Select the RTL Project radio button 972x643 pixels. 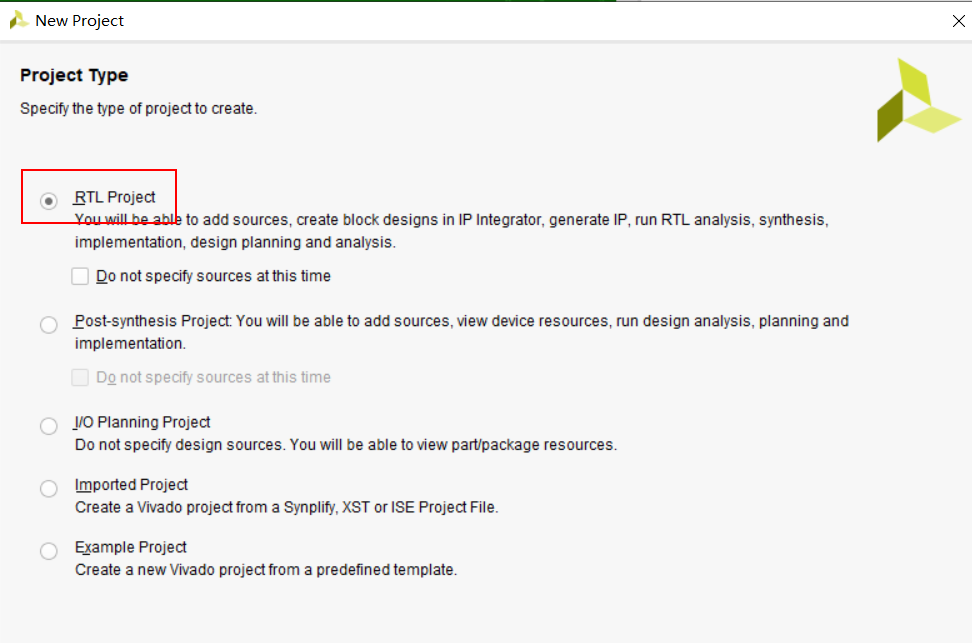pos(48,201)
